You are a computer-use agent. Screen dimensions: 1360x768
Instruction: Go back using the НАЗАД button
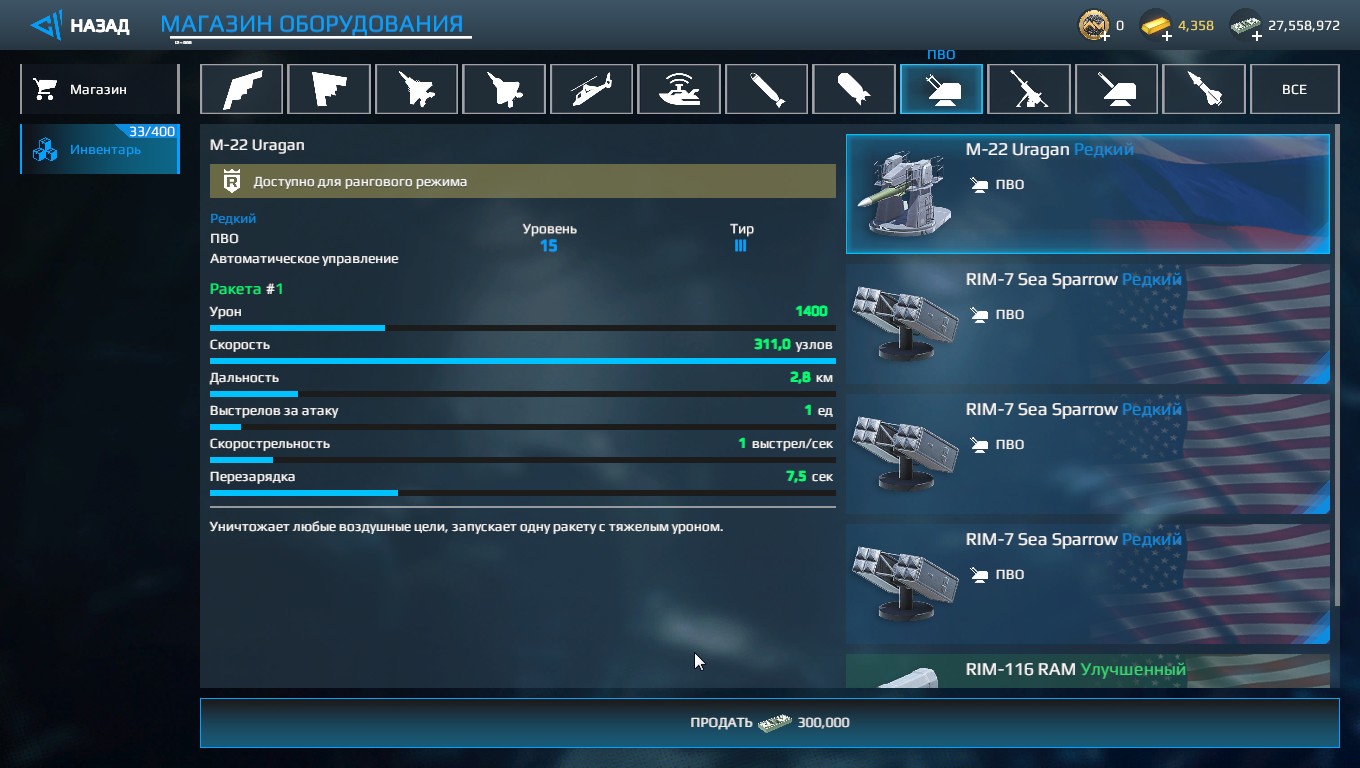pyautogui.click(x=80, y=25)
